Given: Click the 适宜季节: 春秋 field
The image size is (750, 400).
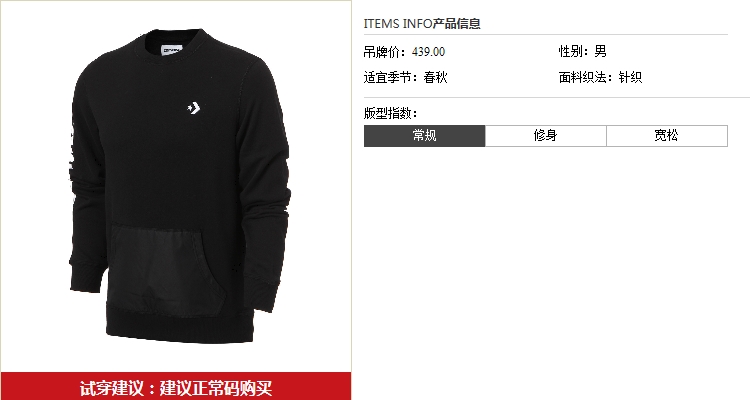Looking at the screenshot, I should pos(406,77).
